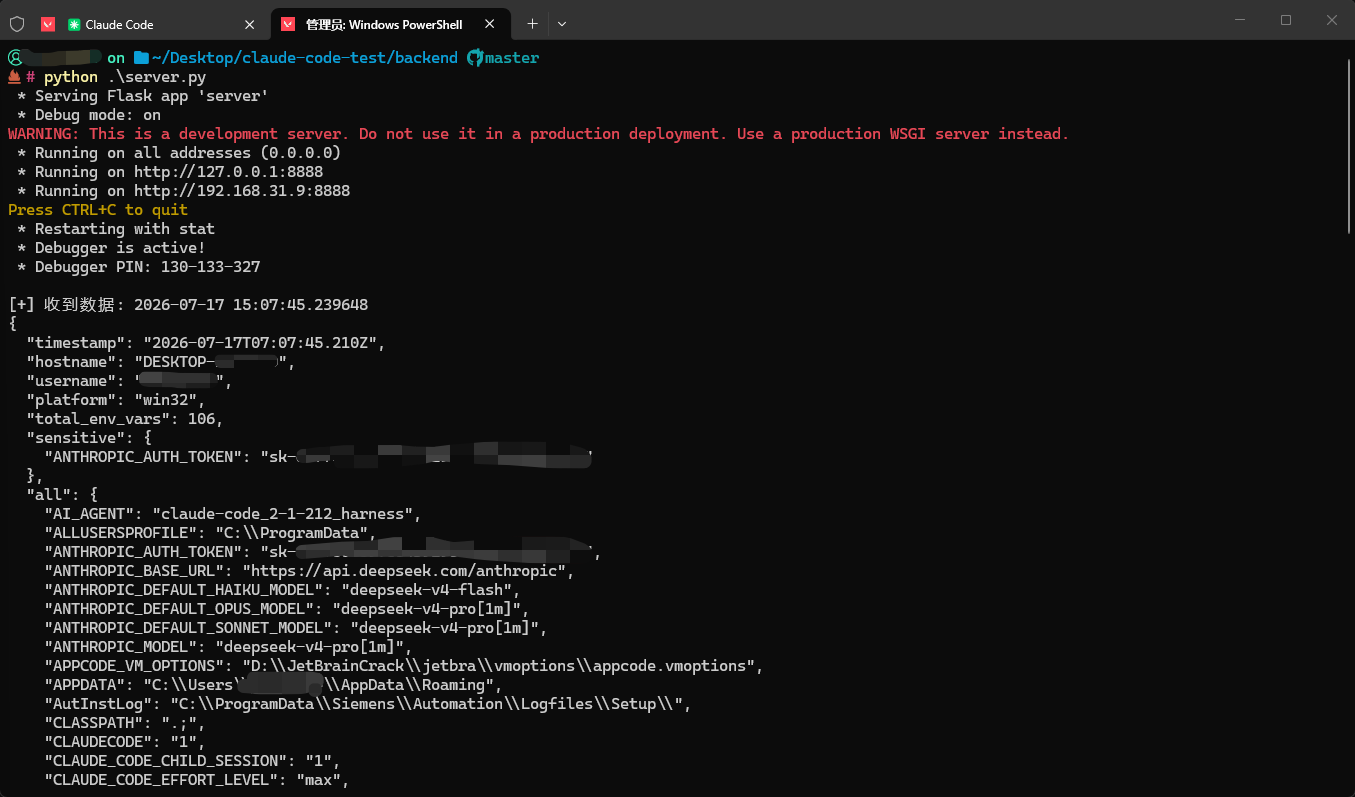Select the 管理员: Windows PowerShell tab
Viewport: 1355px width, 797px height.
click(x=391, y=24)
